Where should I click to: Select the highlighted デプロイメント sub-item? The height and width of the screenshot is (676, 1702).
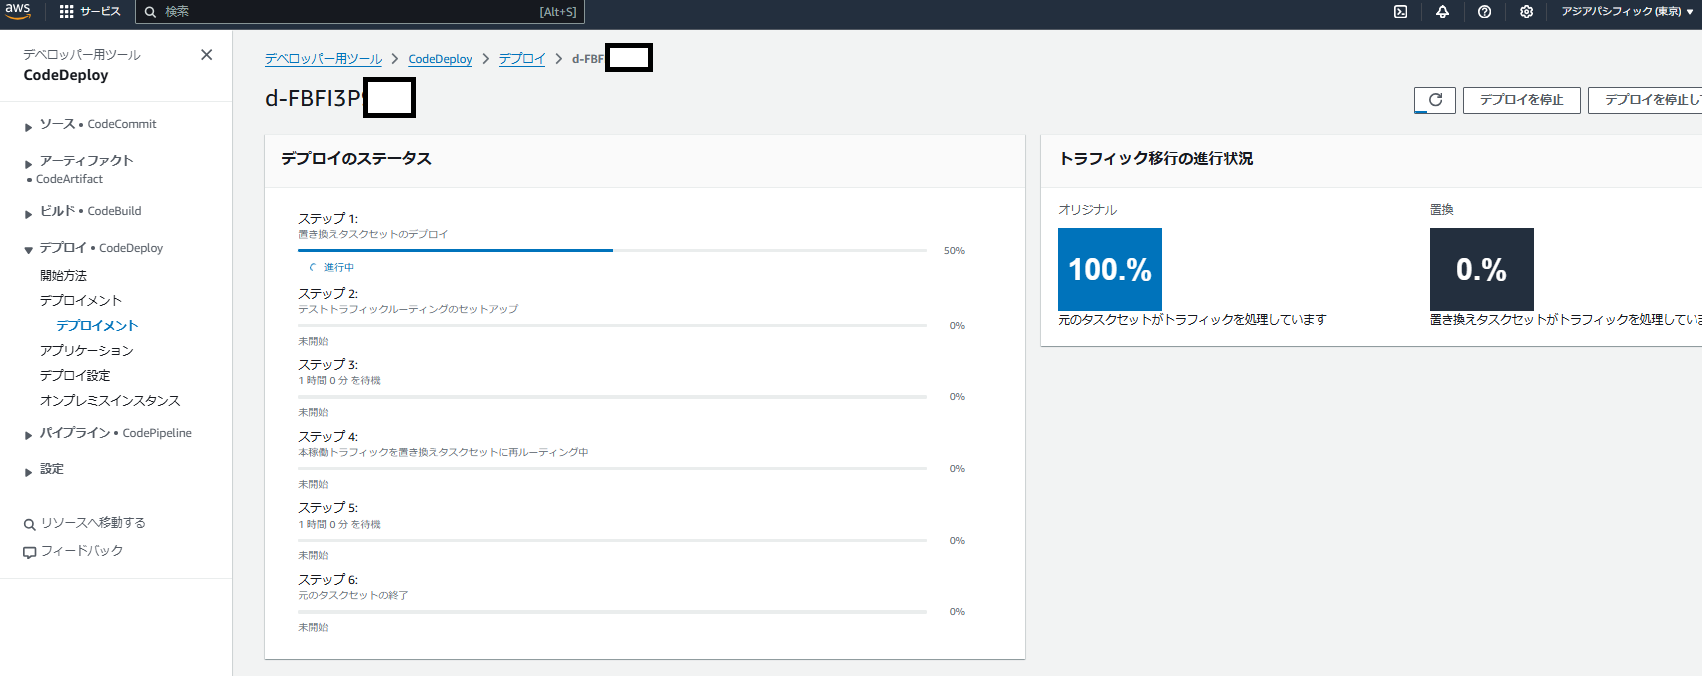[97, 325]
